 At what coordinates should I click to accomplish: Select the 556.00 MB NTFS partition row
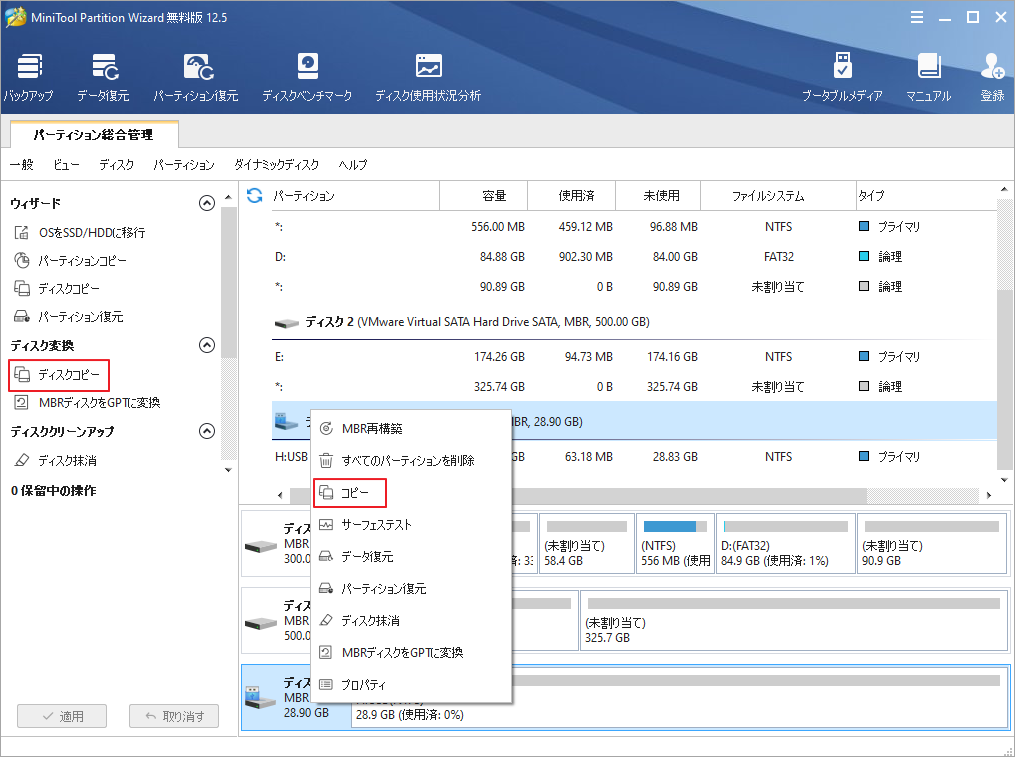pos(634,227)
